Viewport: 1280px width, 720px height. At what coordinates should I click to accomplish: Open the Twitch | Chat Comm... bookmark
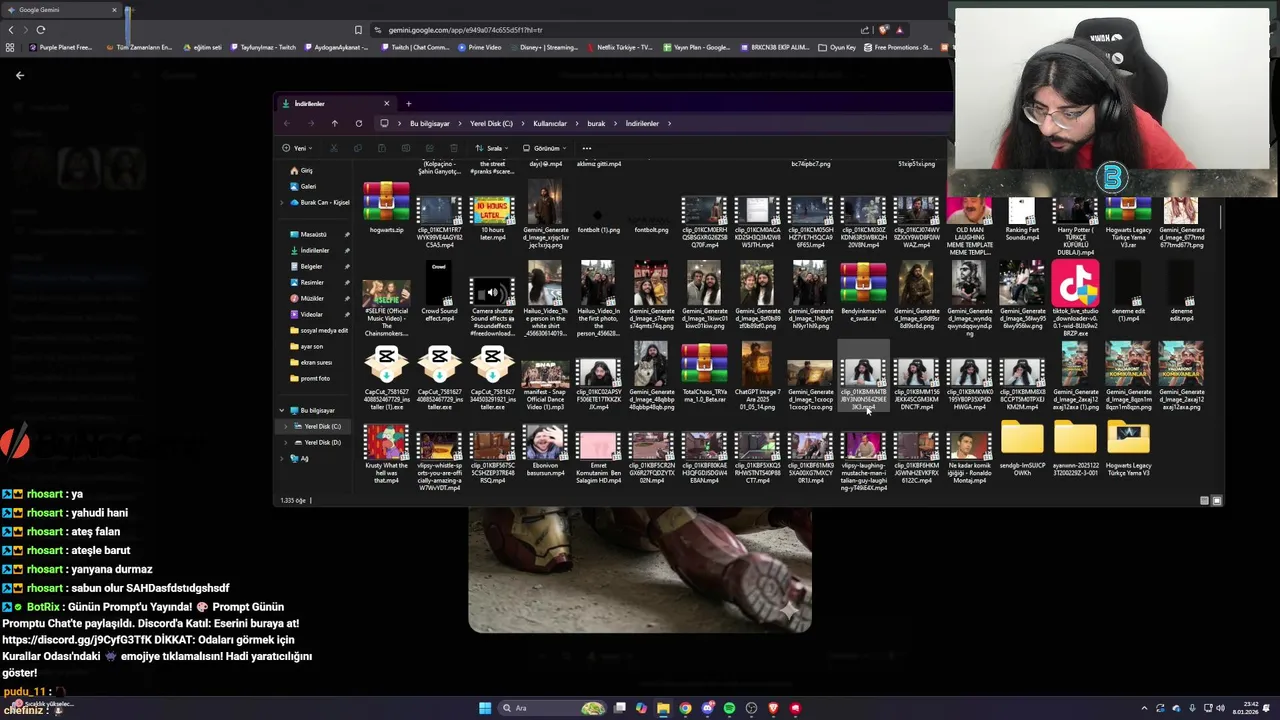[x=416, y=47]
